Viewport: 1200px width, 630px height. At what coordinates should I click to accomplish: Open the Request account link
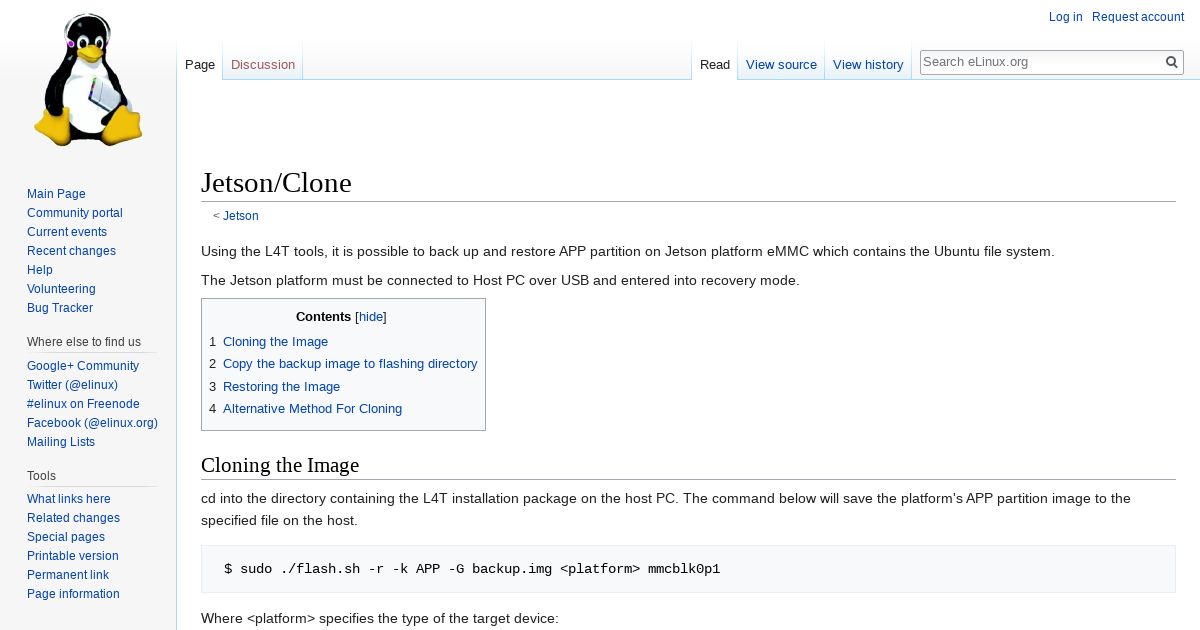coord(1138,17)
